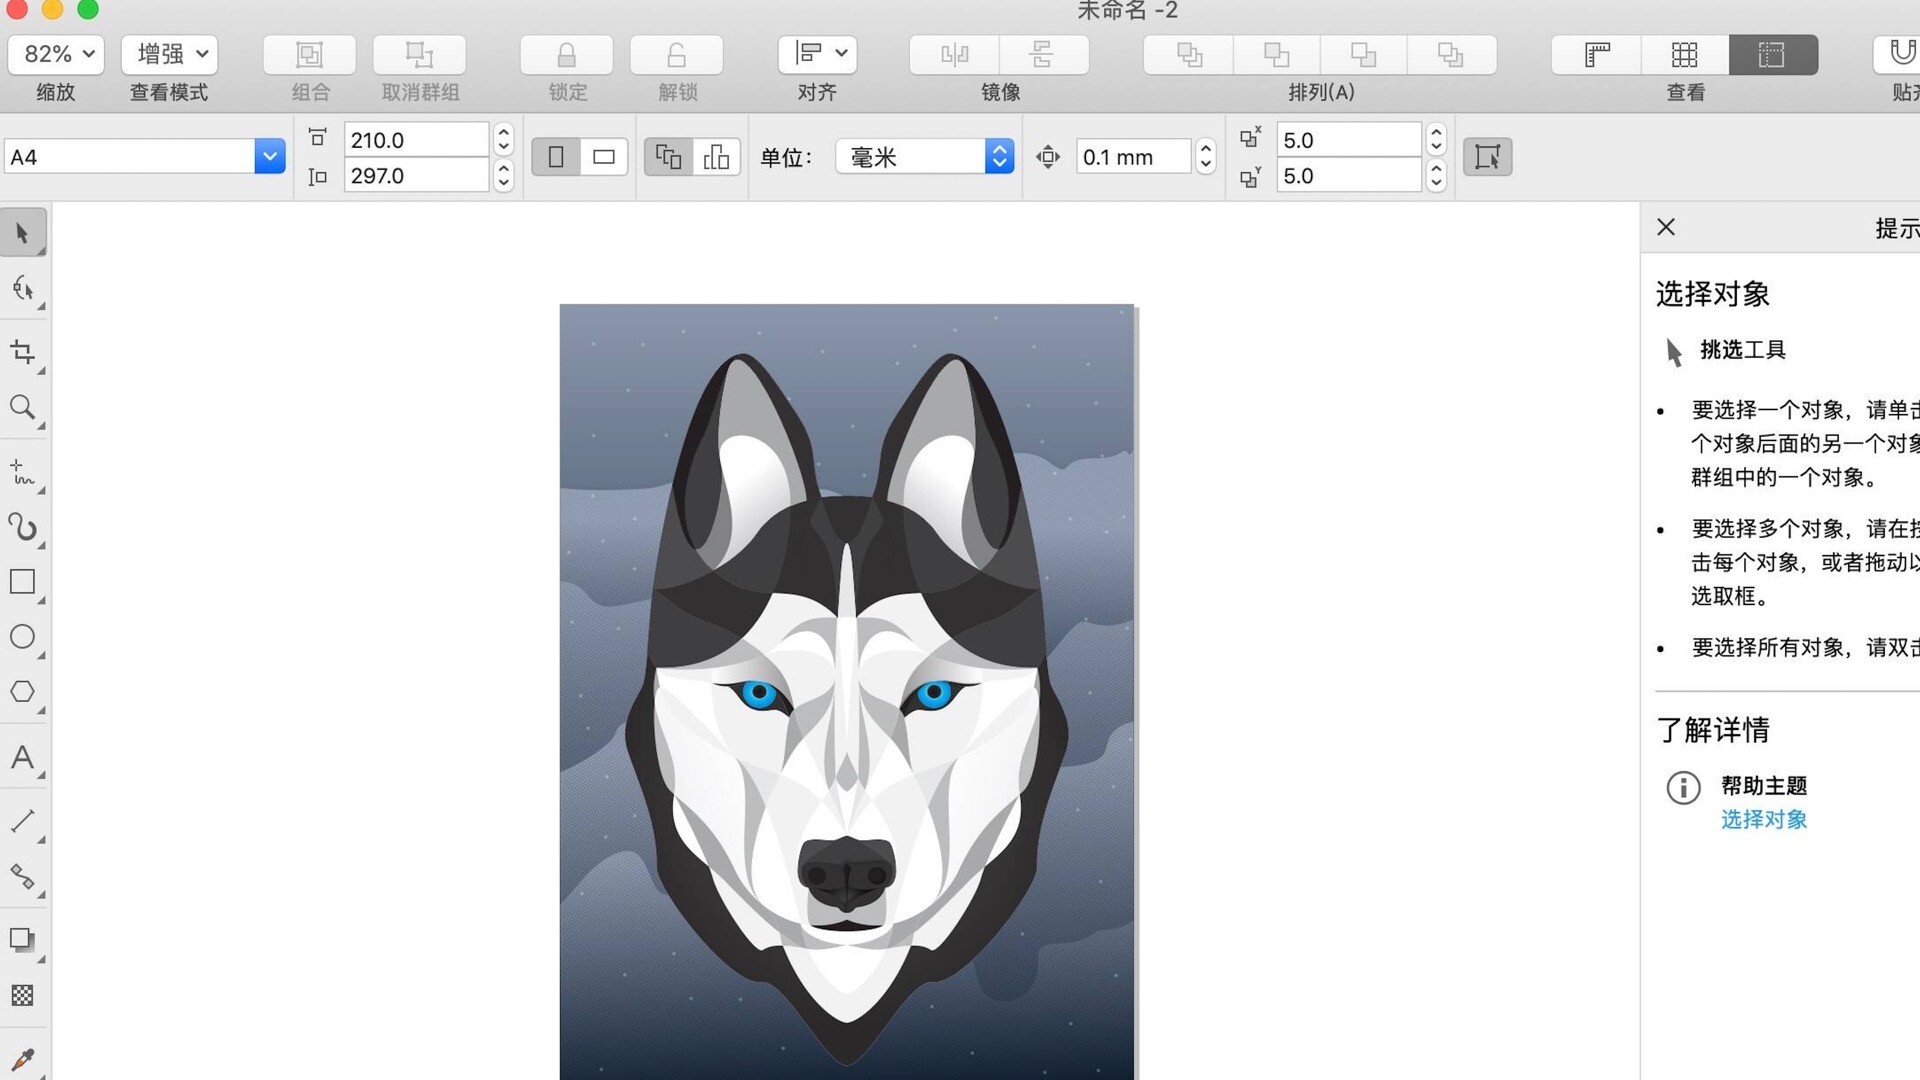Open the align 对齐 dropdown

pyautogui.click(x=817, y=54)
